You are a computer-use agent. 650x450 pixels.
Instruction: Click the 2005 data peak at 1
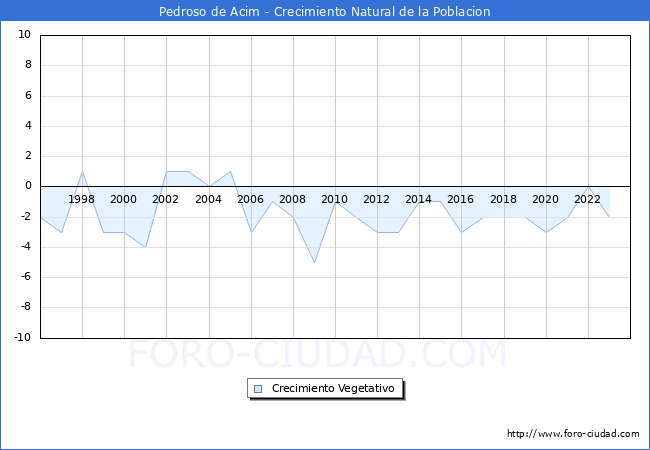tap(230, 172)
